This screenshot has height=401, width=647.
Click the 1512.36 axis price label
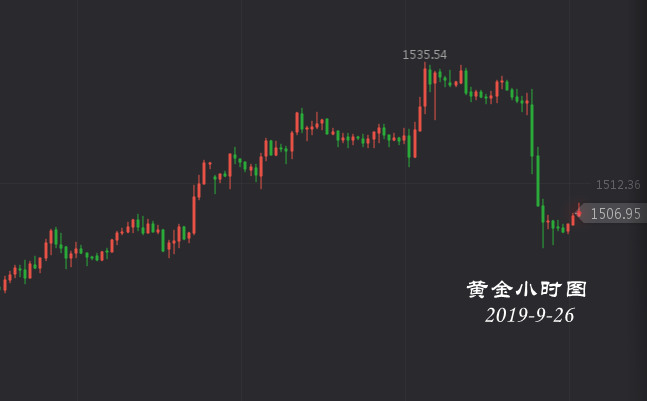(618, 184)
